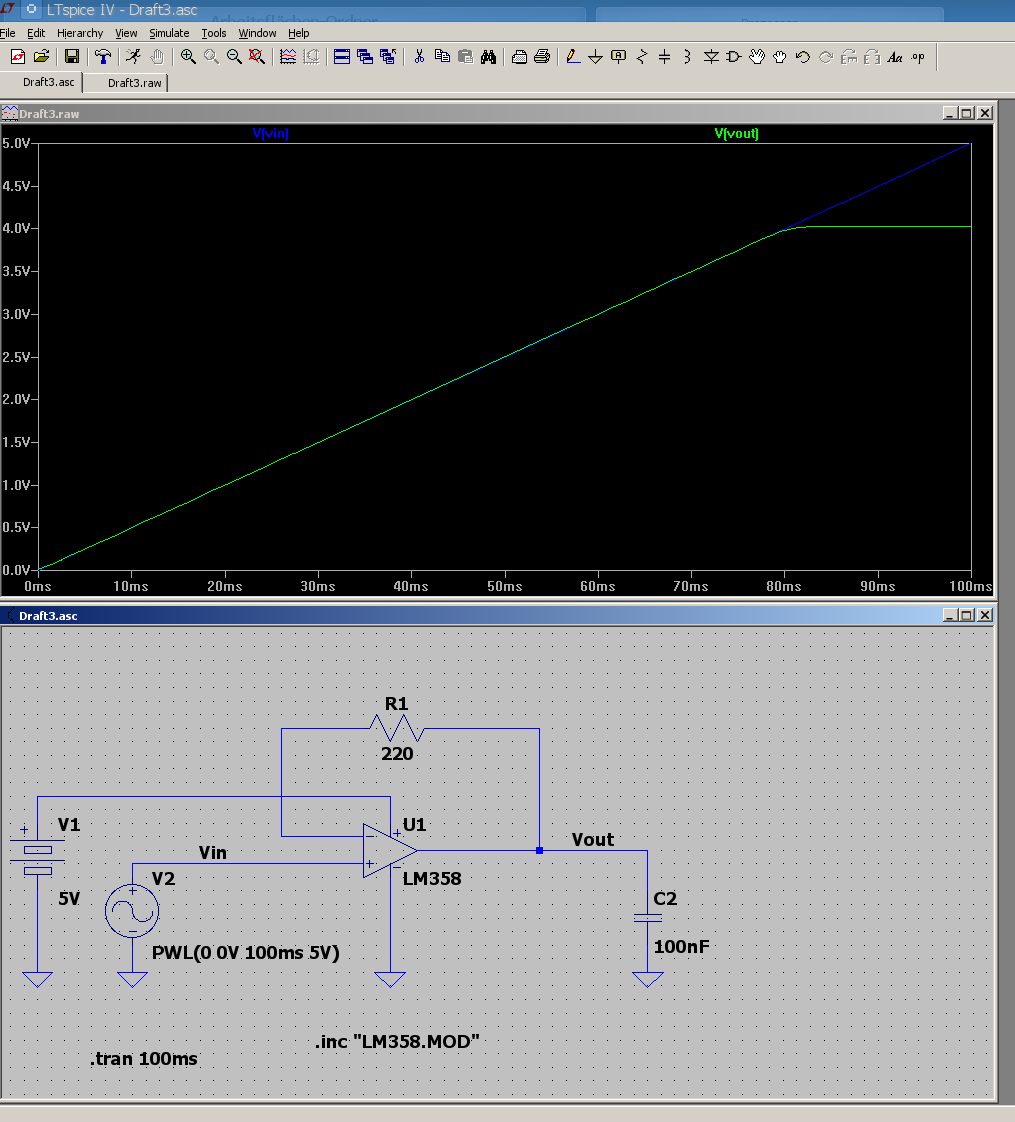Select the drag hand tool

[x=780, y=57]
